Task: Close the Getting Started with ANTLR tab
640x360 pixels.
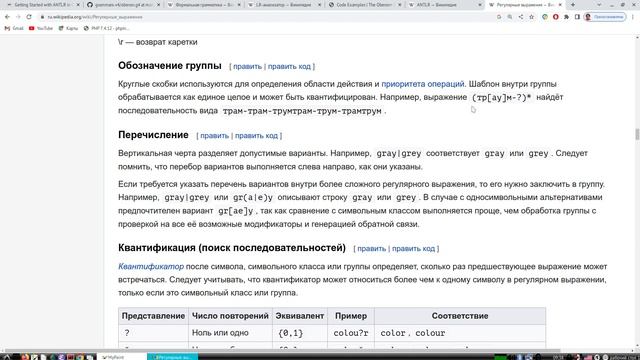Action: pos(78,5)
